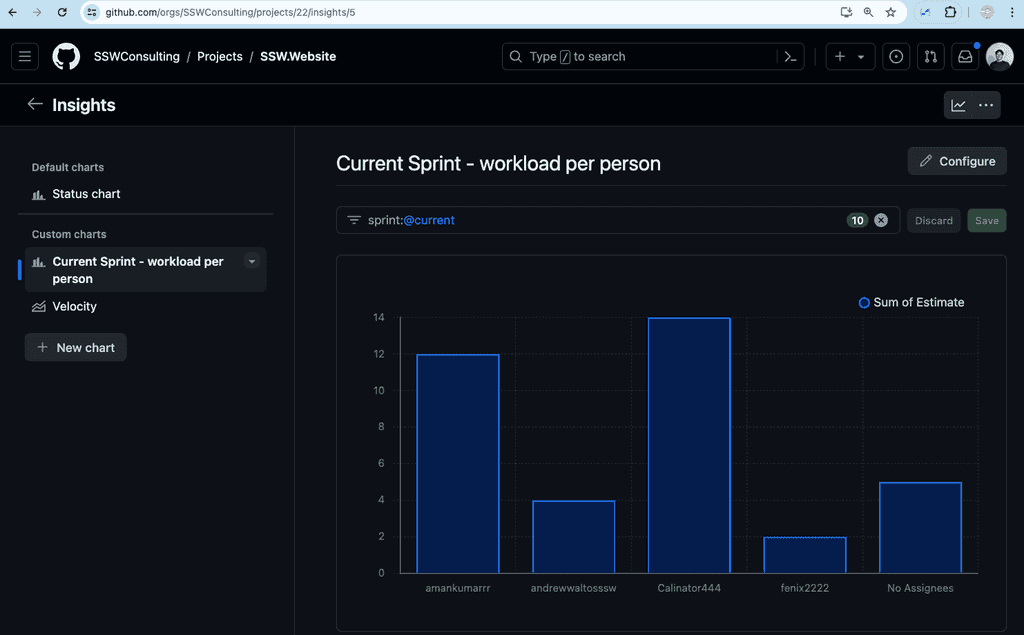The height and width of the screenshot is (635, 1024).
Task: Clear the sprint filter with the x icon
Action: [x=881, y=220]
